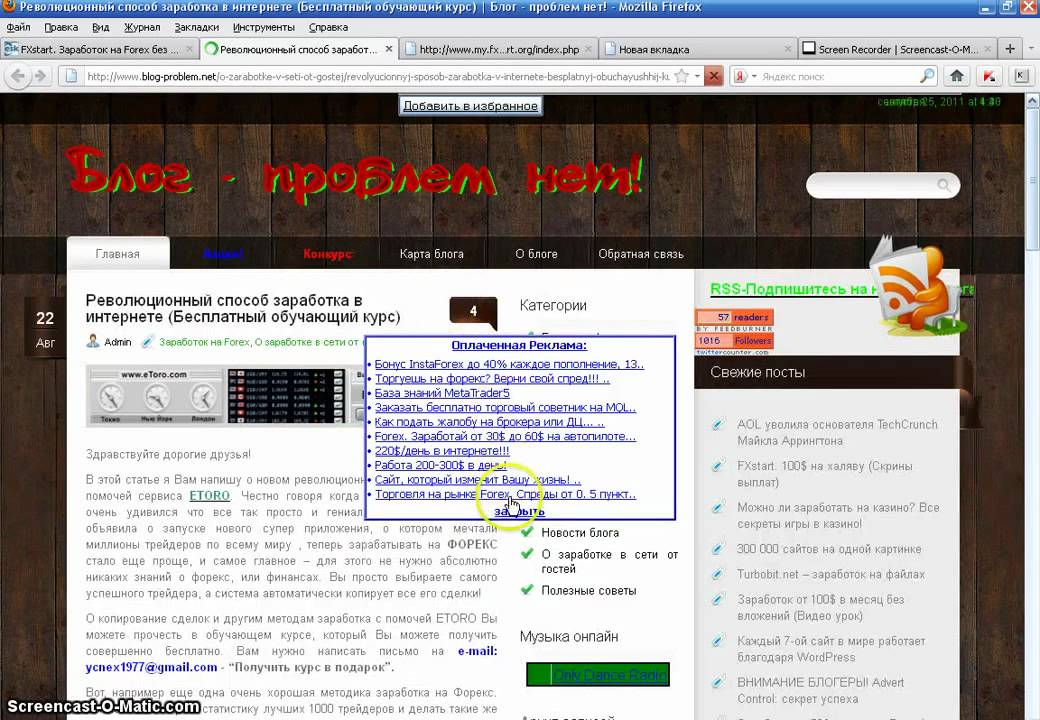1040x720 pixels.
Task: Click the comment count bubble showing 4
Action: click(x=473, y=312)
